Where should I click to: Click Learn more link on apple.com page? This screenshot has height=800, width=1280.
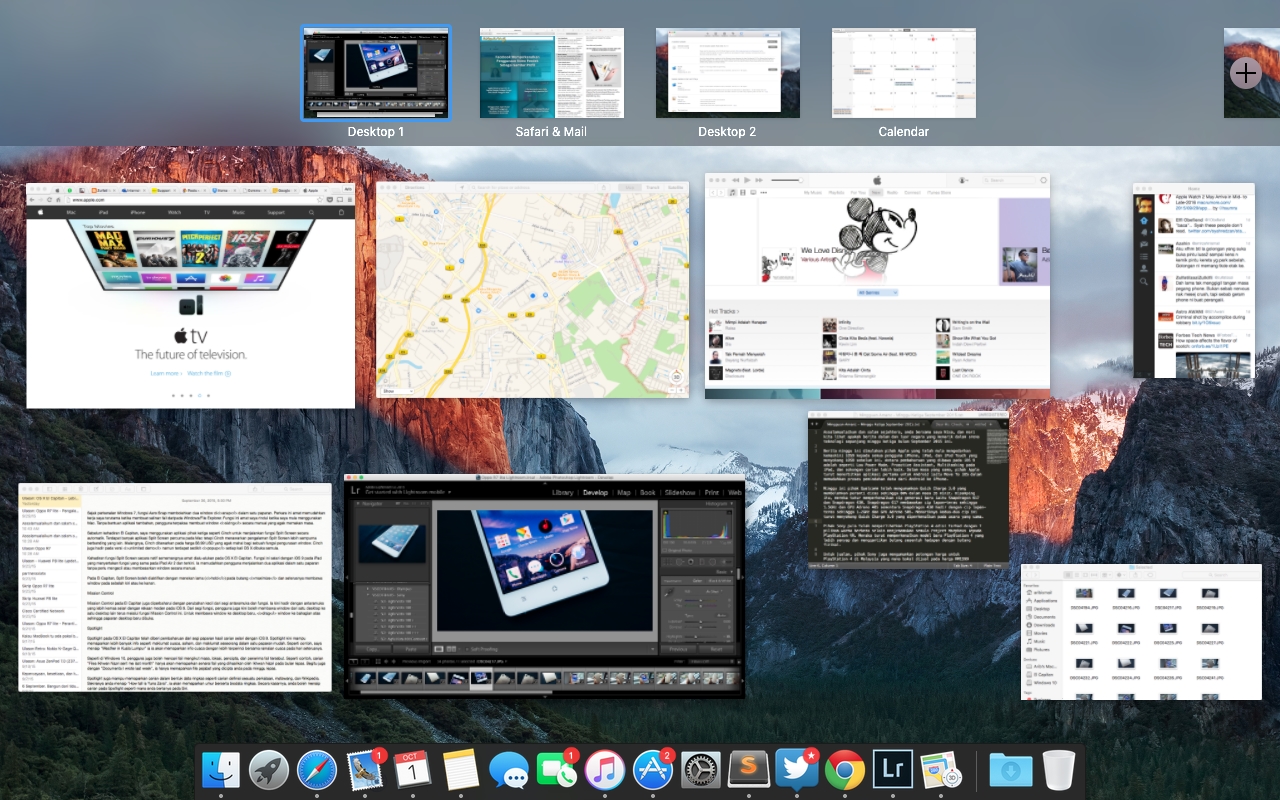[x=166, y=373]
